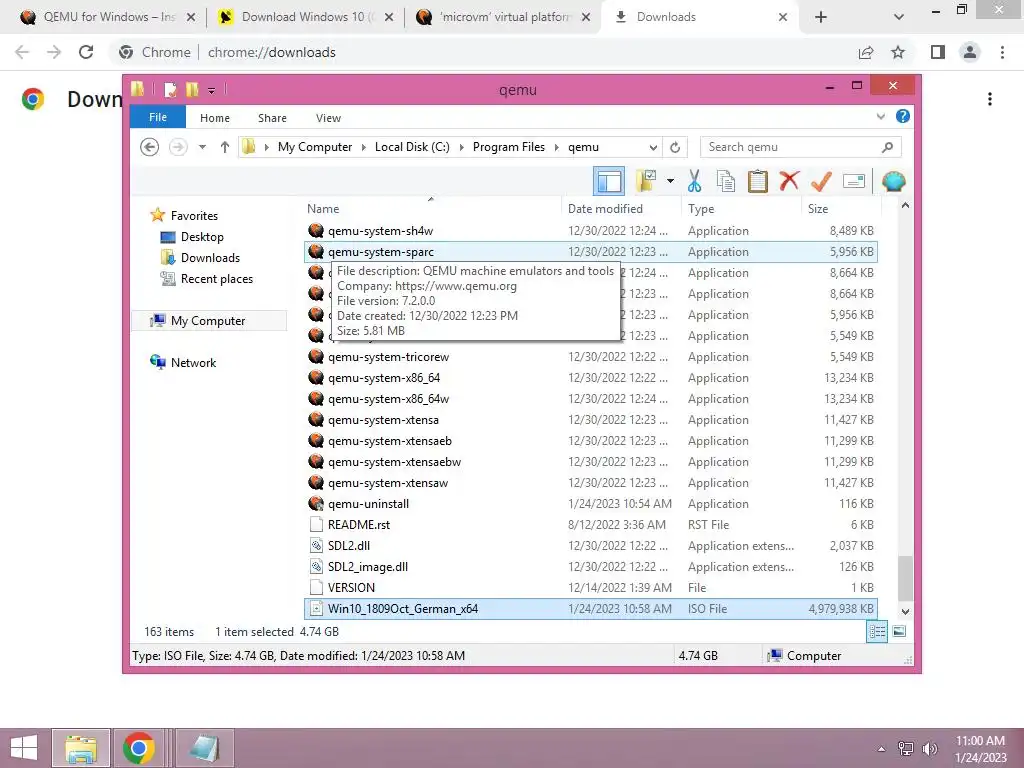Select Network in the navigation pane
This screenshot has height=768, width=1024.
coord(193,362)
